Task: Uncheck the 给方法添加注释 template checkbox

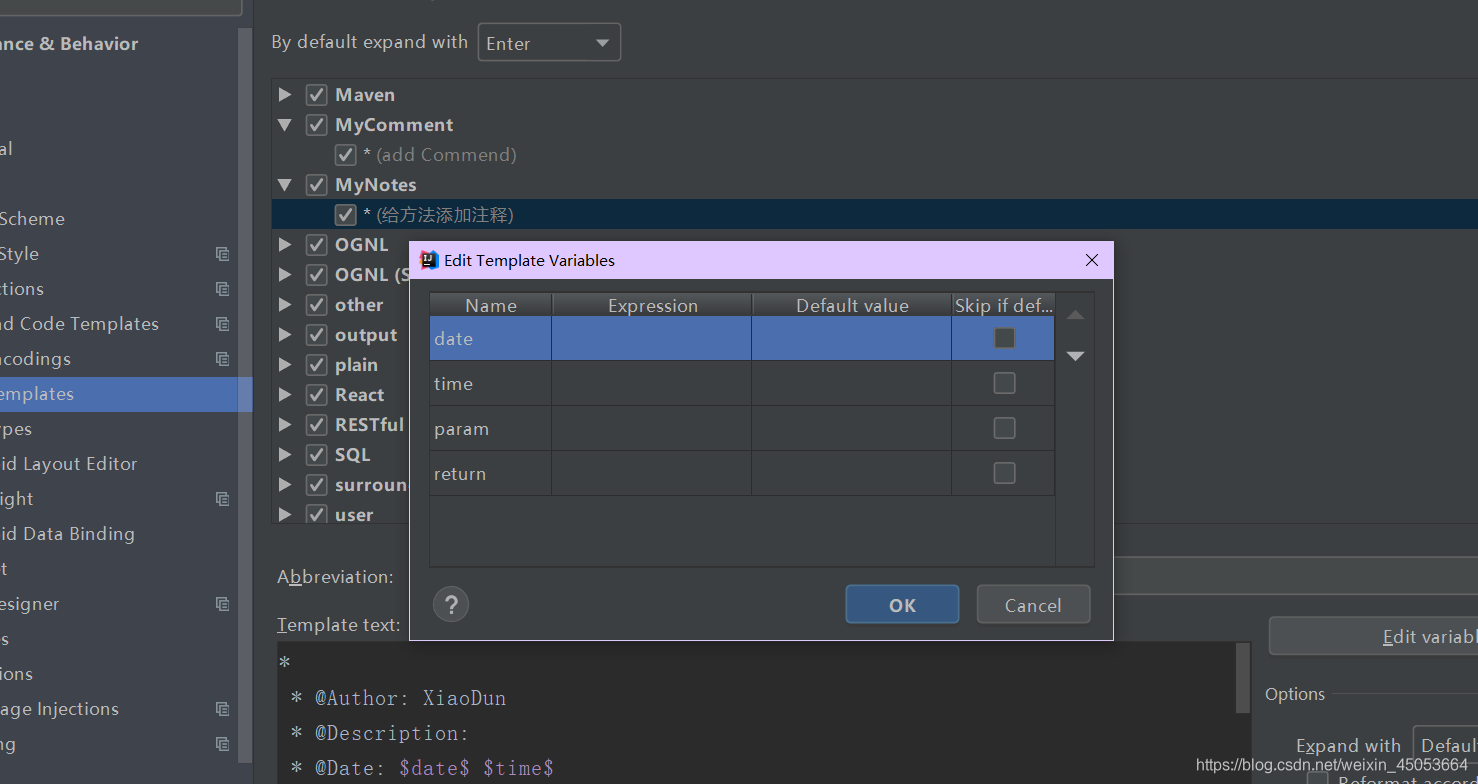Action: tap(345, 215)
